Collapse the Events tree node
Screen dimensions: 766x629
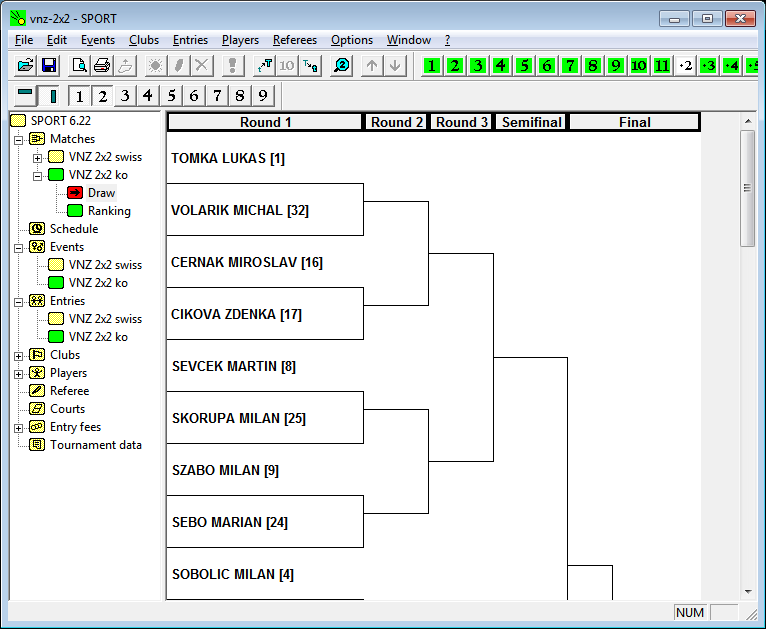point(19,247)
